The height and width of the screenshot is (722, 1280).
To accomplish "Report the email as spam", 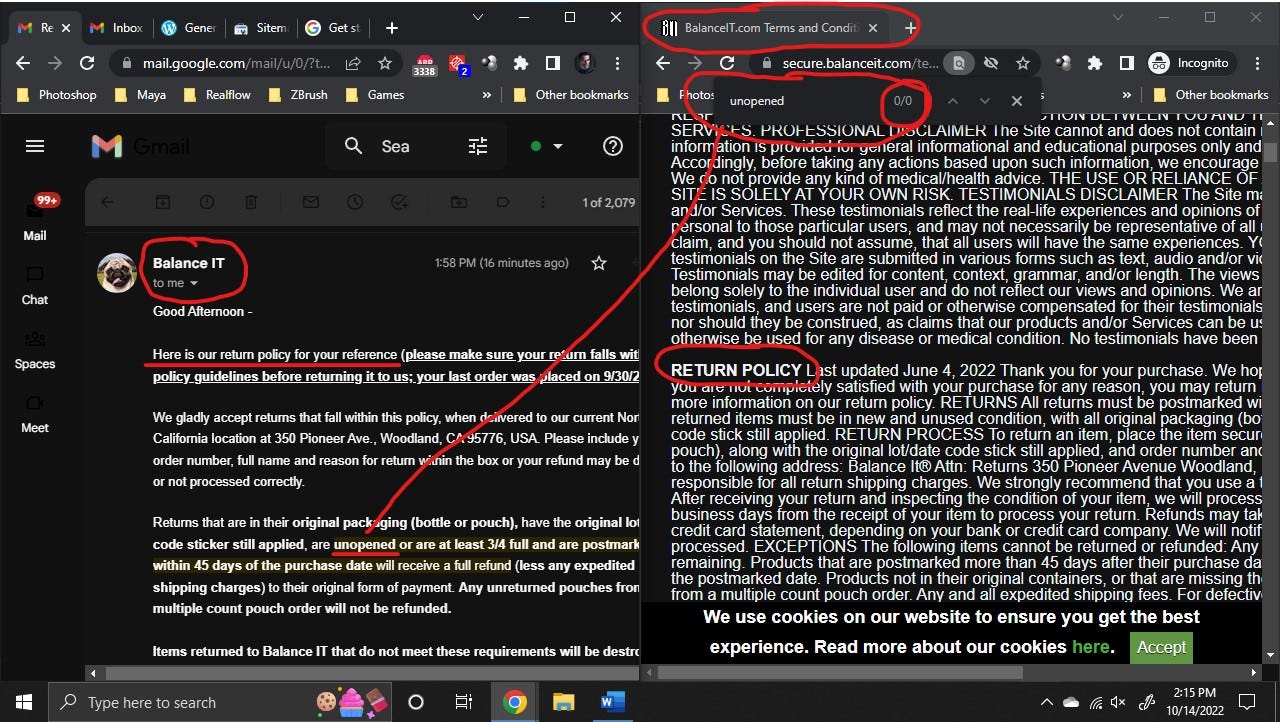I will (x=206, y=202).
